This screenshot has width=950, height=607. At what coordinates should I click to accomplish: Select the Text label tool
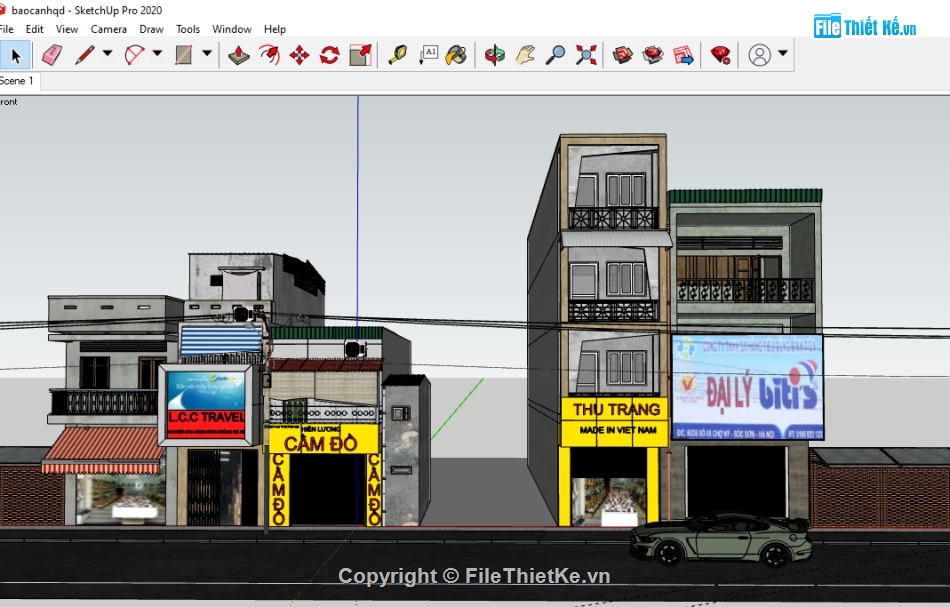[x=428, y=55]
